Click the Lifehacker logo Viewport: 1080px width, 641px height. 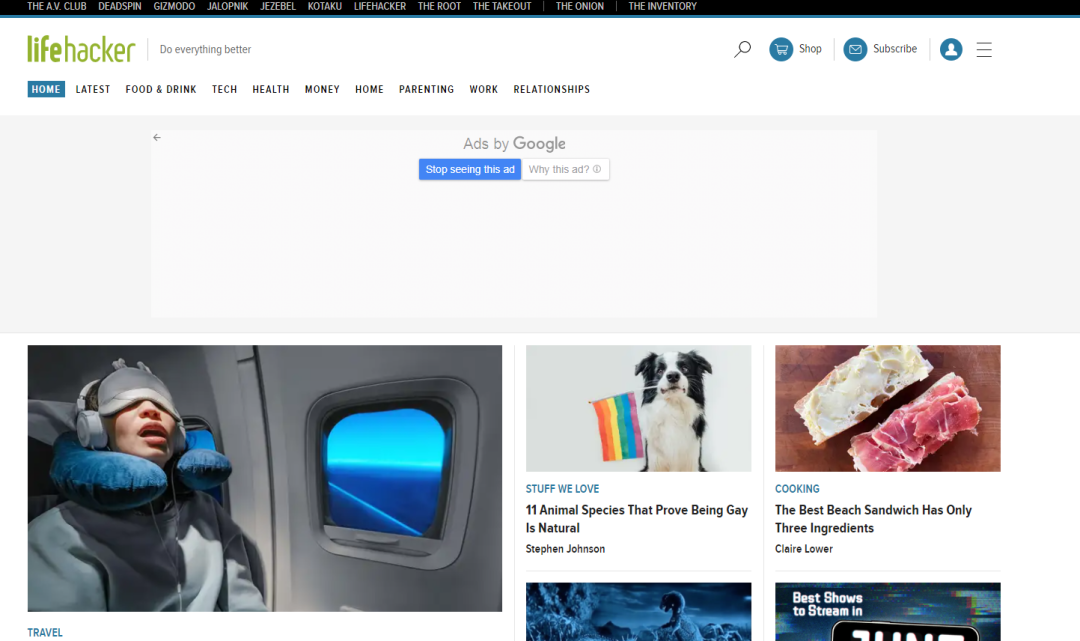[x=81, y=49]
